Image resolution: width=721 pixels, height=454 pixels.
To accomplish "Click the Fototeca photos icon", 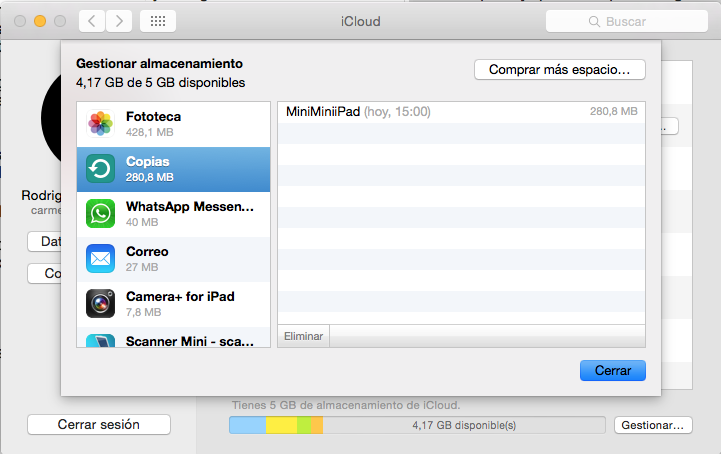I will [x=100, y=124].
